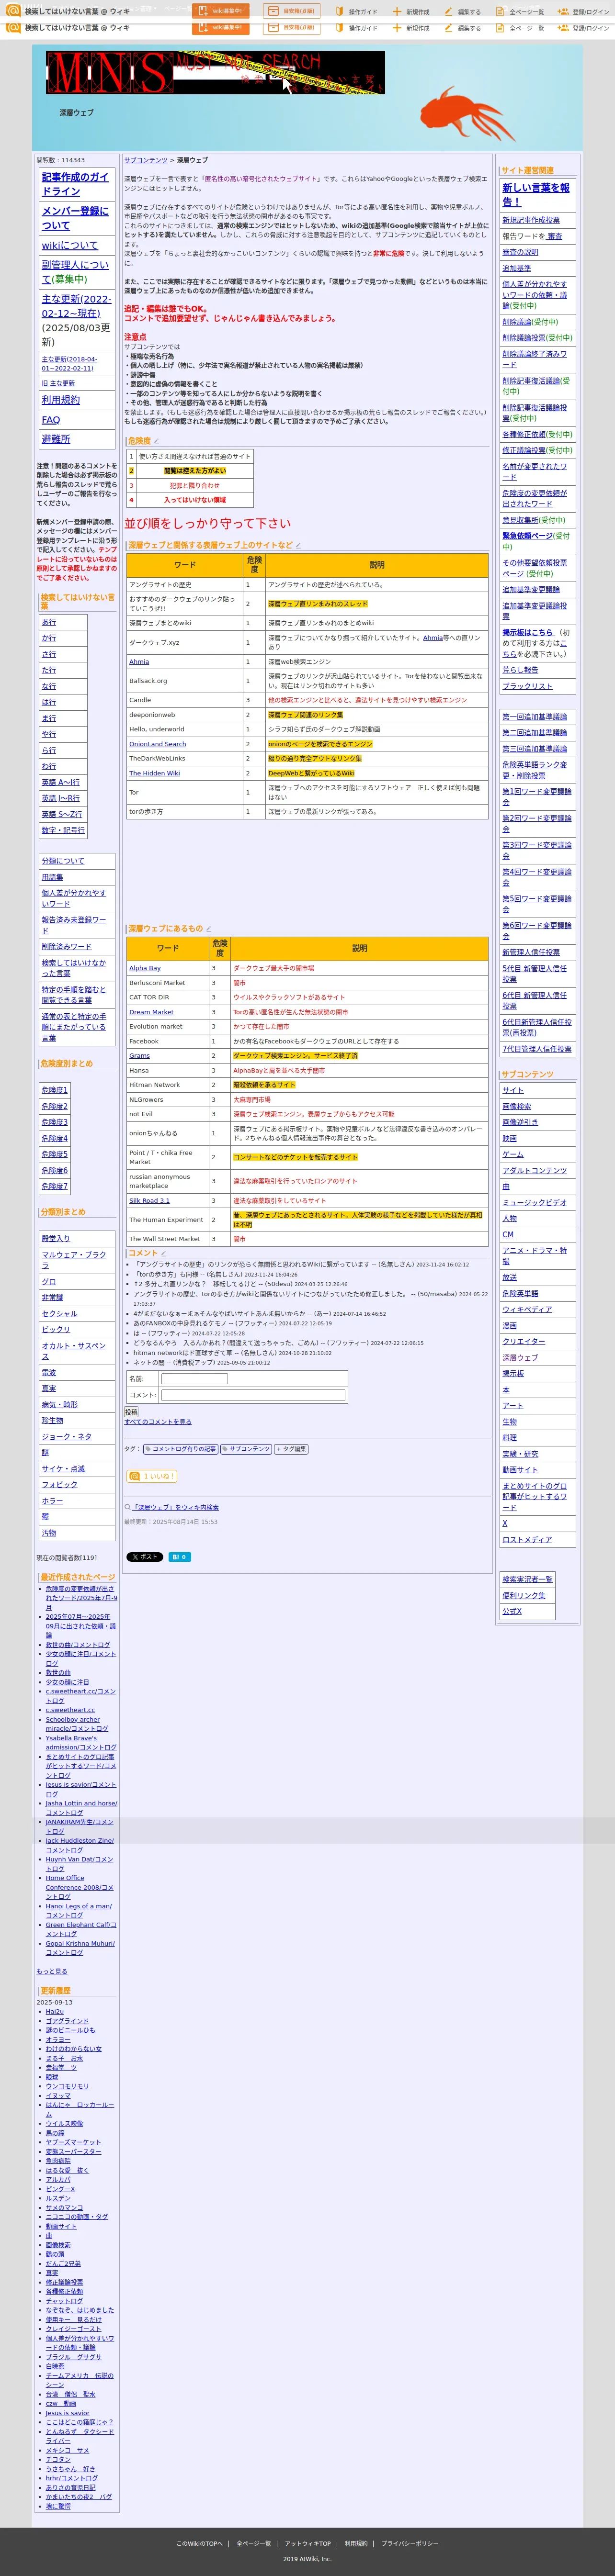Submit the comment with the 投稿 button
Image resolution: width=615 pixels, height=2576 pixels.
[131, 1412]
